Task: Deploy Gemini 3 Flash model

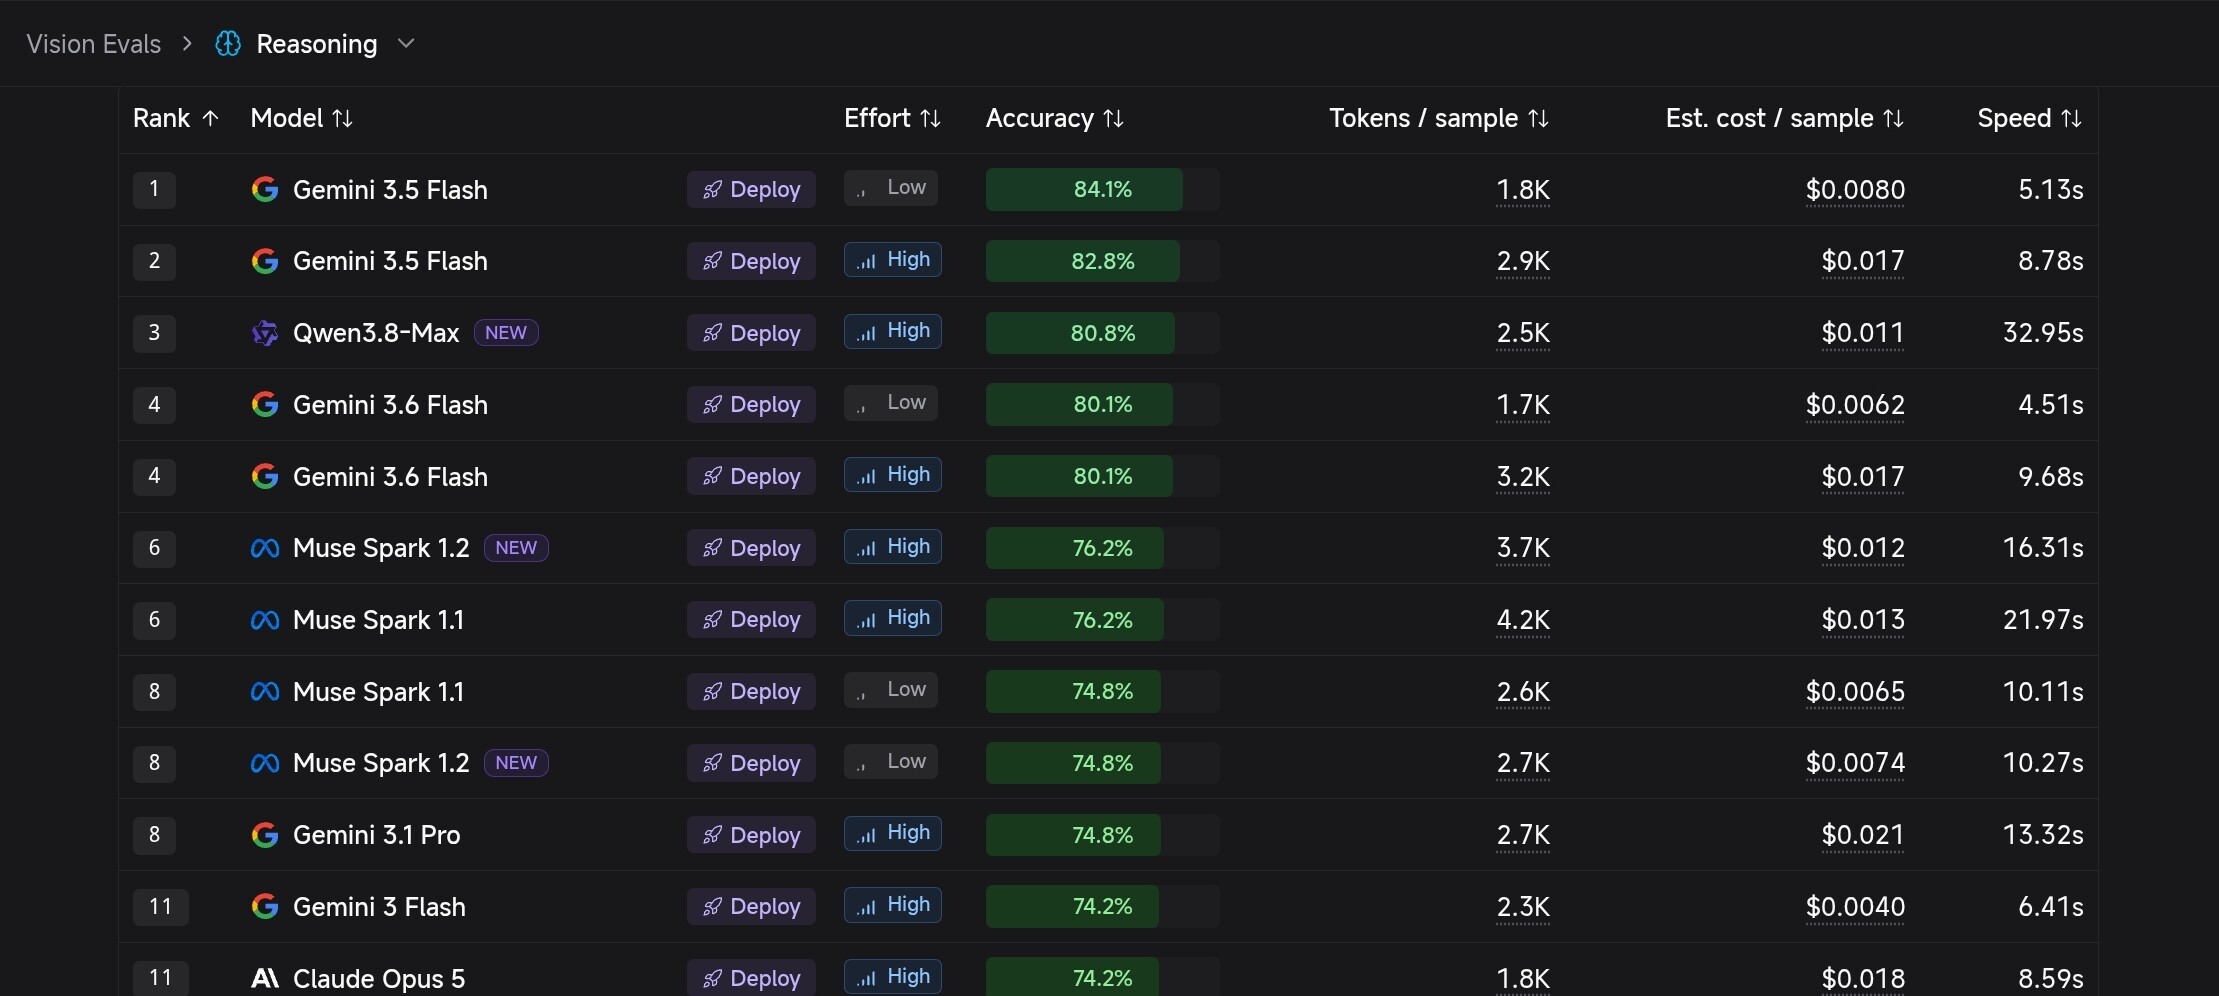Action: (x=751, y=907)
